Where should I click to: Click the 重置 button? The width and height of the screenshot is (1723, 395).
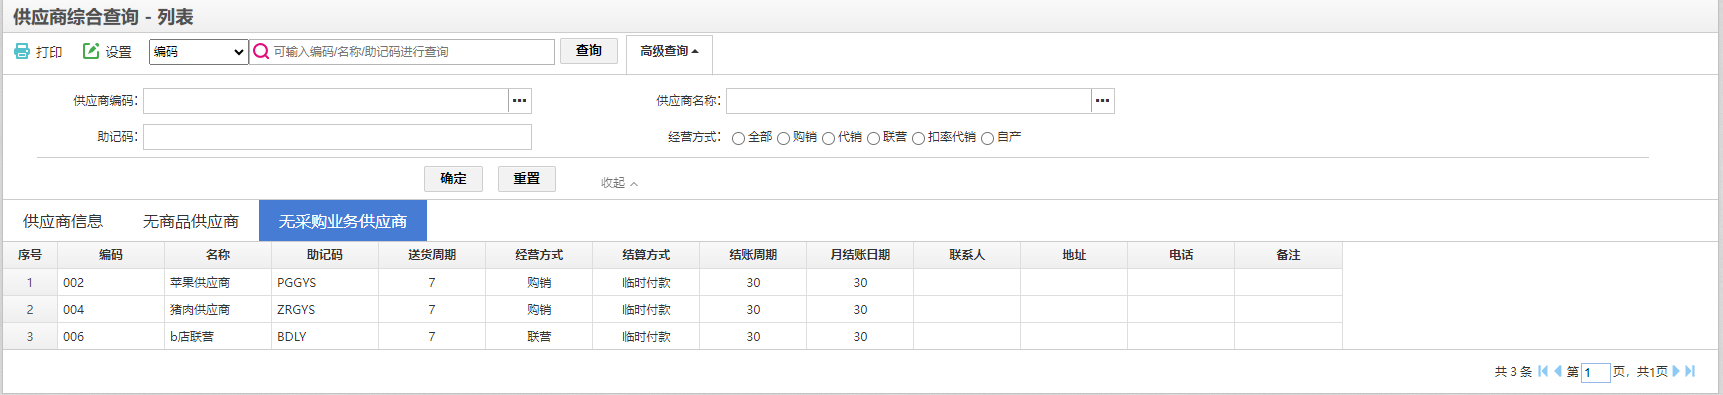pyautogui.click(x=527, y=178)
